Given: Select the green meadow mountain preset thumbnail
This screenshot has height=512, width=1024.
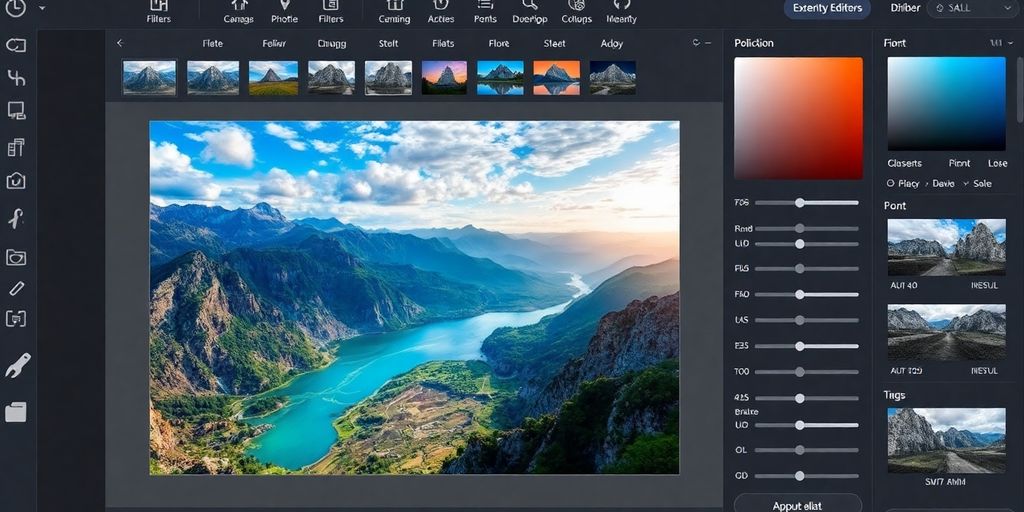Looking at the screenshot, I should tap(273, 78).
